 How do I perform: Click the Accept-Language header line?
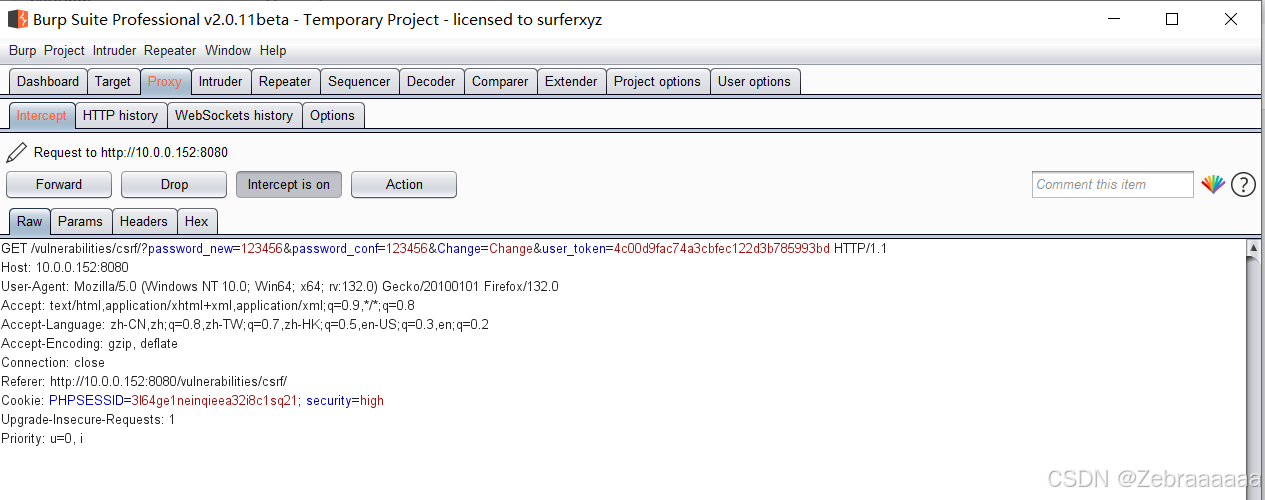coord(245,325)
